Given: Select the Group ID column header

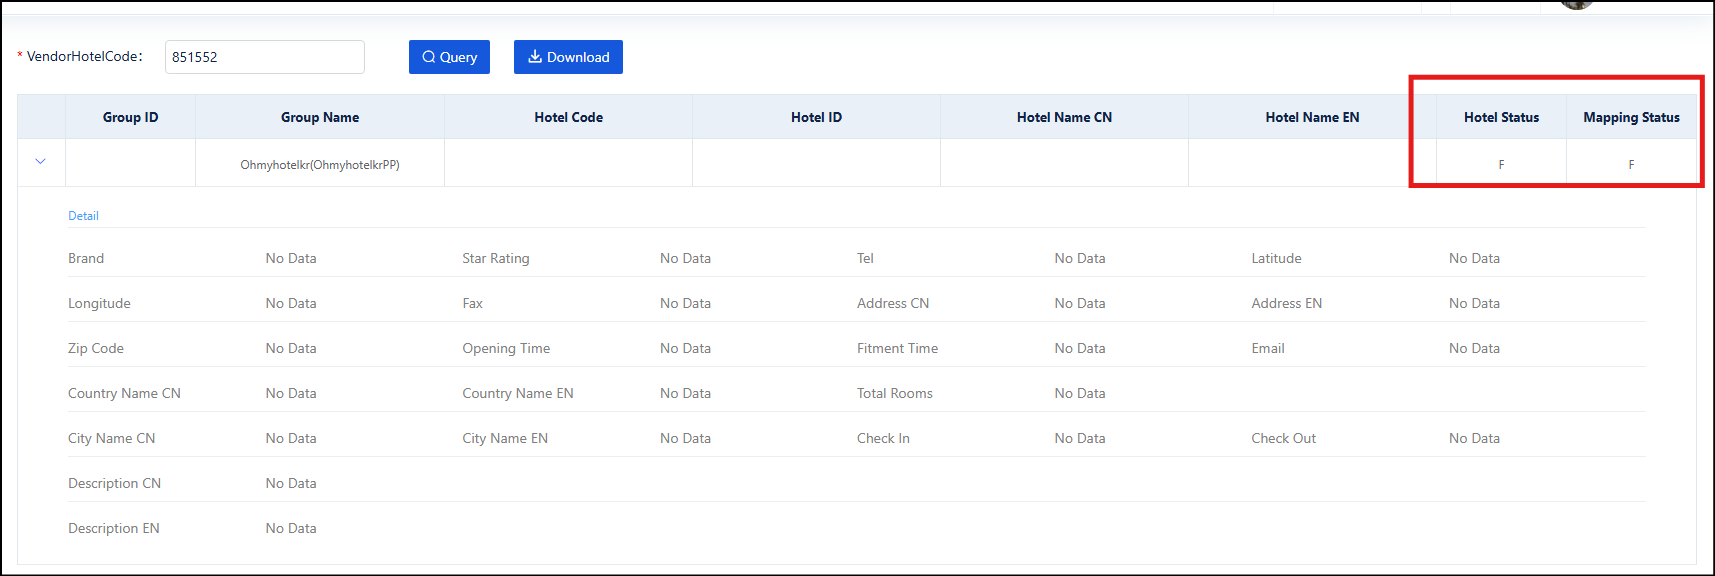Looking at the screenshot, I should click(x=130, y=117).
